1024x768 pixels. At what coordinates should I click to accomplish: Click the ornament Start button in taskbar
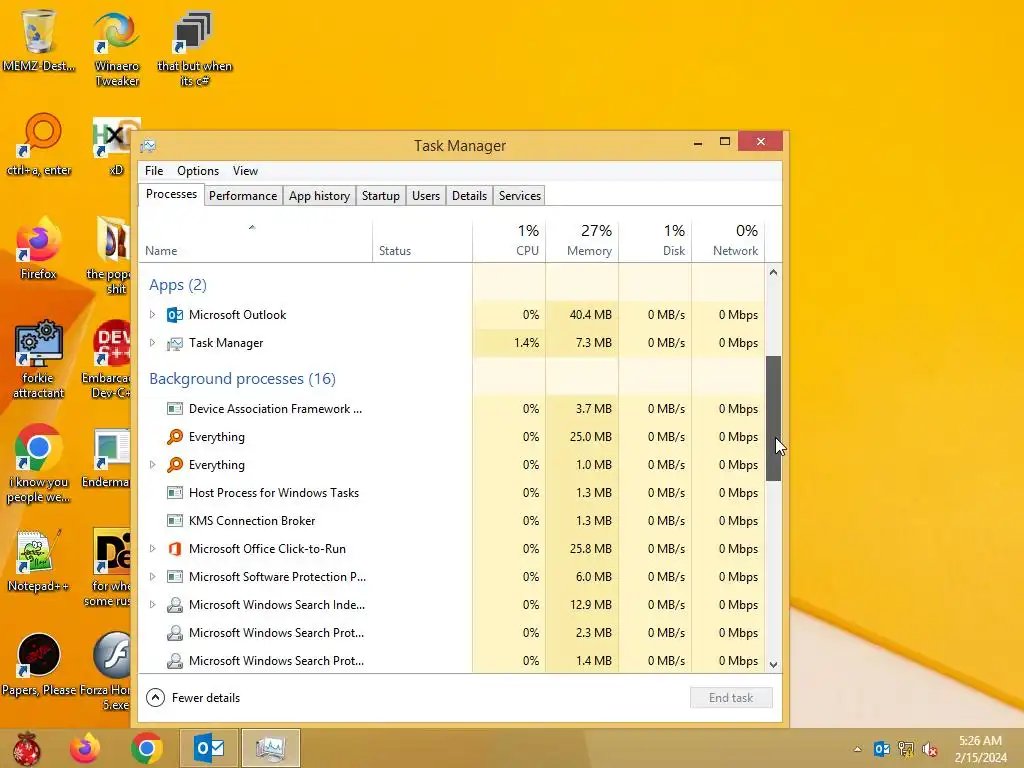point(26,748)
